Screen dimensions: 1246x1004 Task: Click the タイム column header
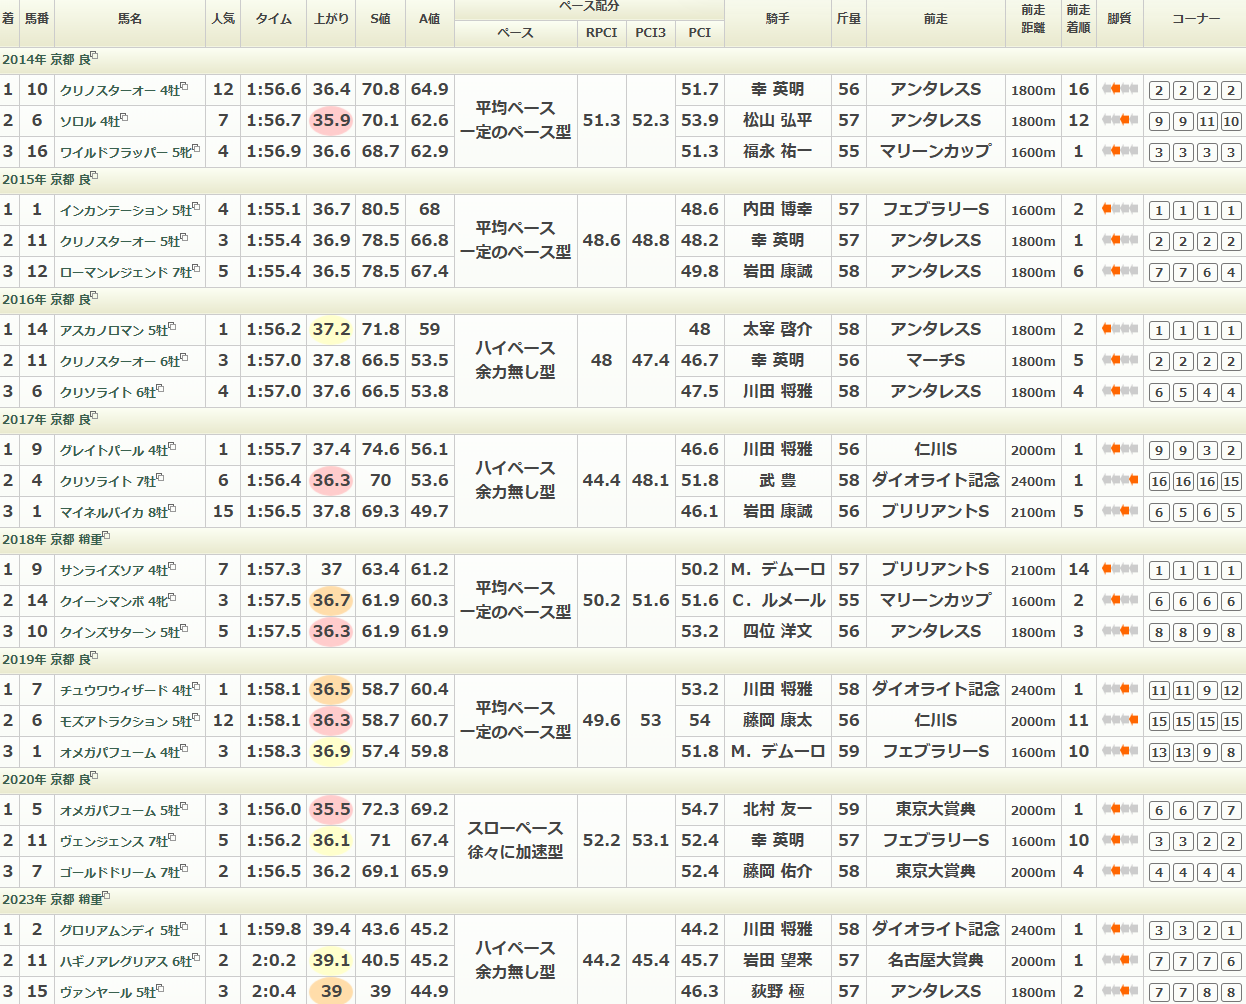(x=274, y=19)
